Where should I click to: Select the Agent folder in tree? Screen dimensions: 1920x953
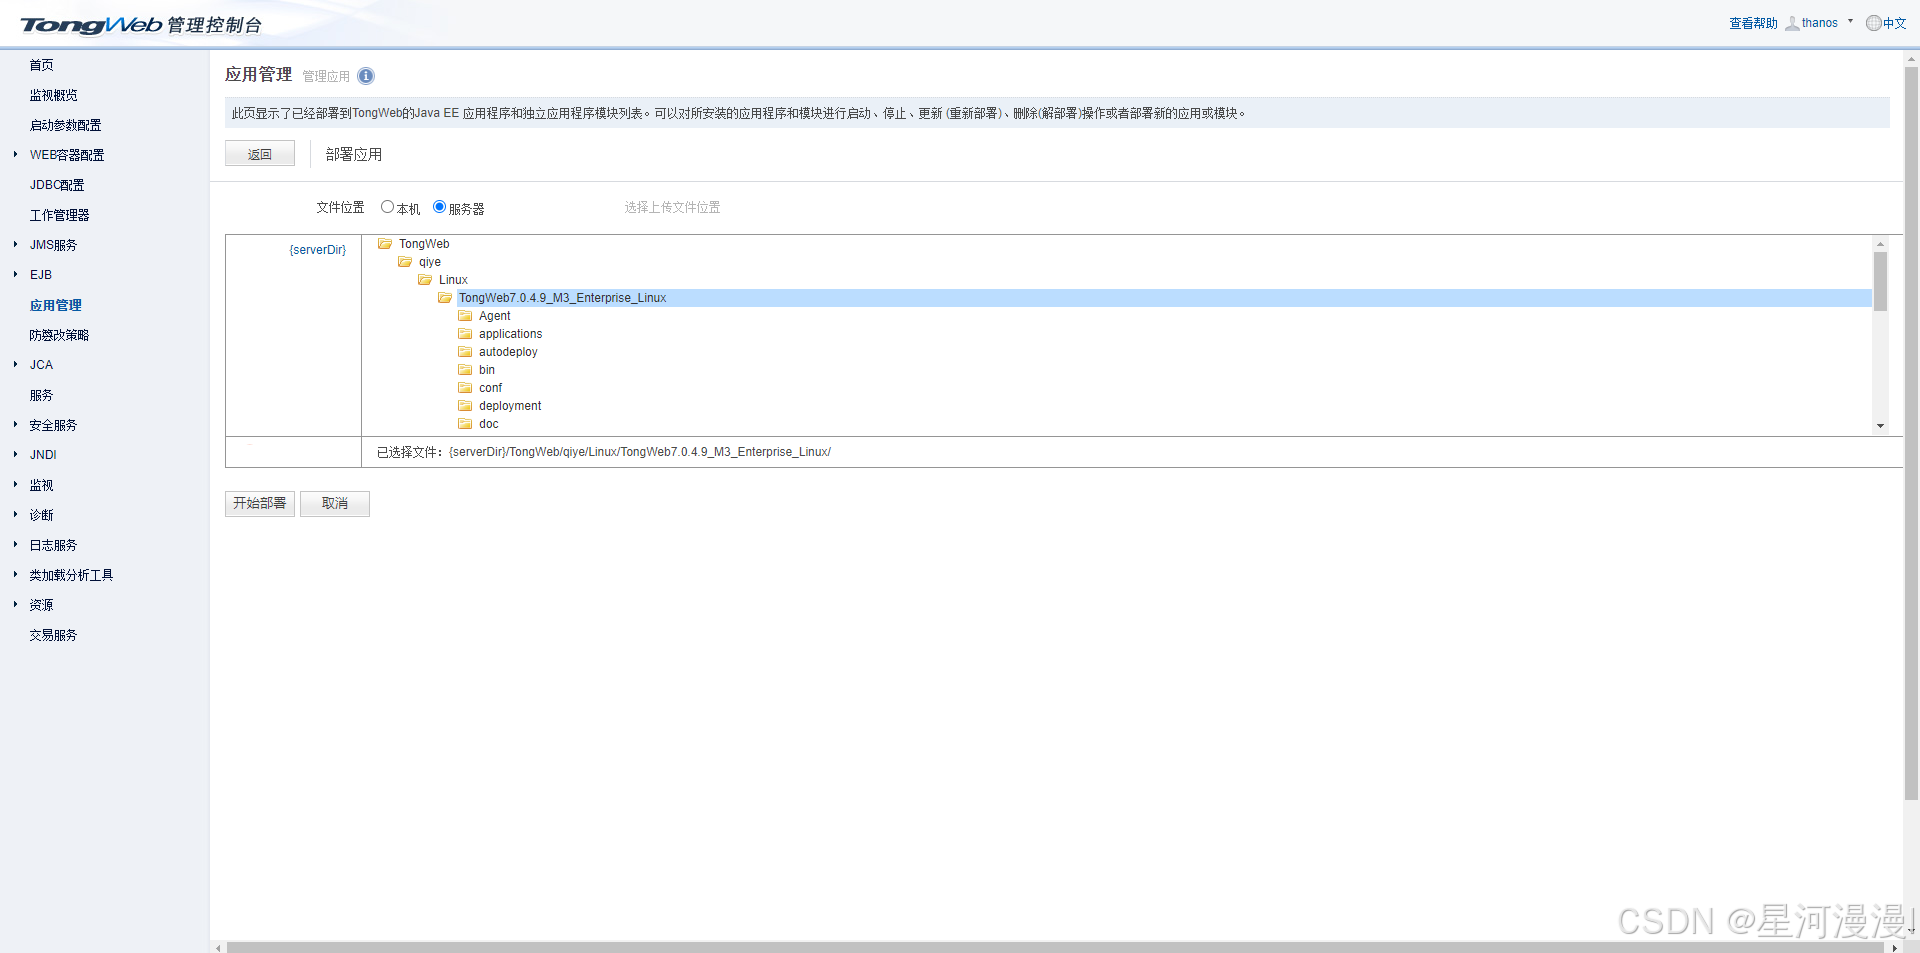point(494,316)
